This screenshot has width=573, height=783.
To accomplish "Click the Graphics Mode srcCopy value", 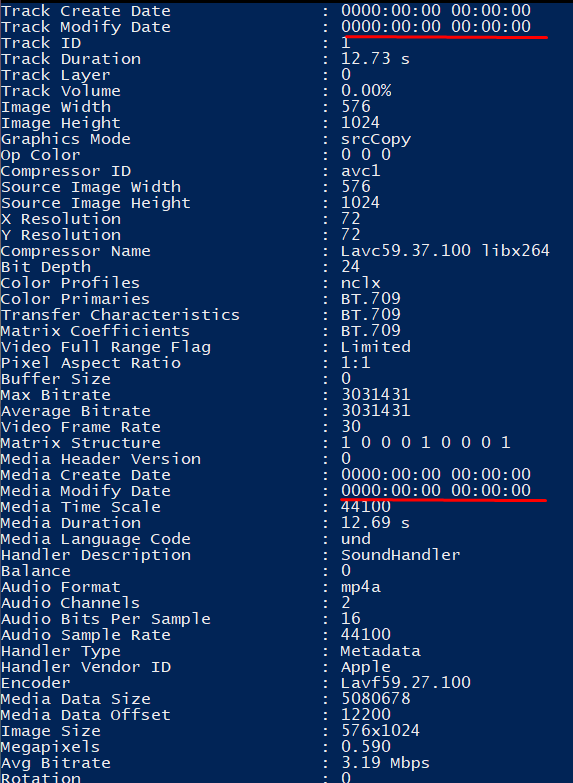I will pyautogui.click(x=376, y=139).
